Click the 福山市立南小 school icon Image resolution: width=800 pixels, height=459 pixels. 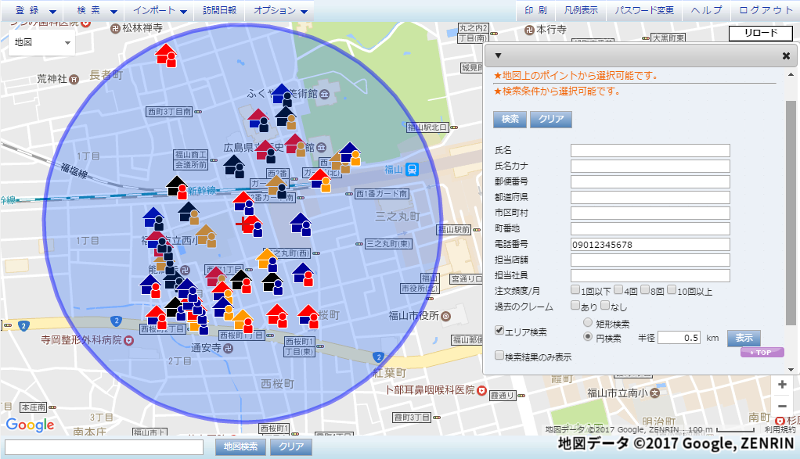point(655,393)
